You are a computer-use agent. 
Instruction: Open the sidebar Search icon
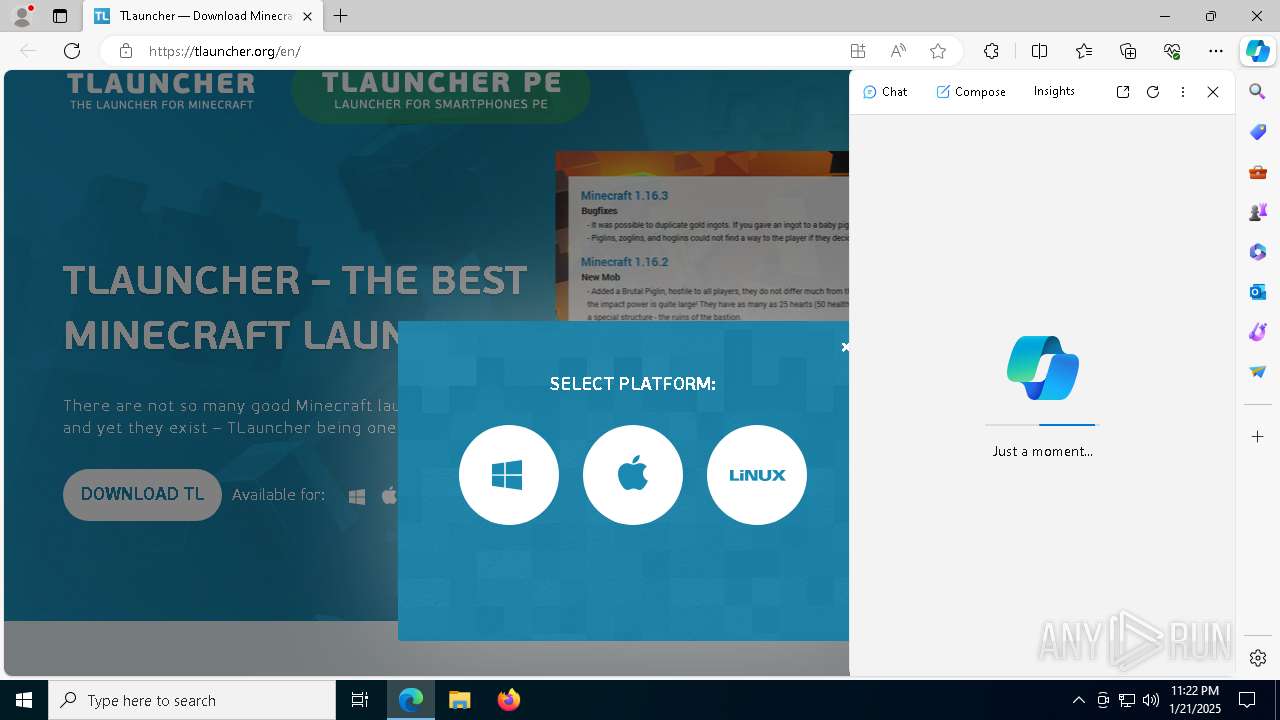point(1258,92)
